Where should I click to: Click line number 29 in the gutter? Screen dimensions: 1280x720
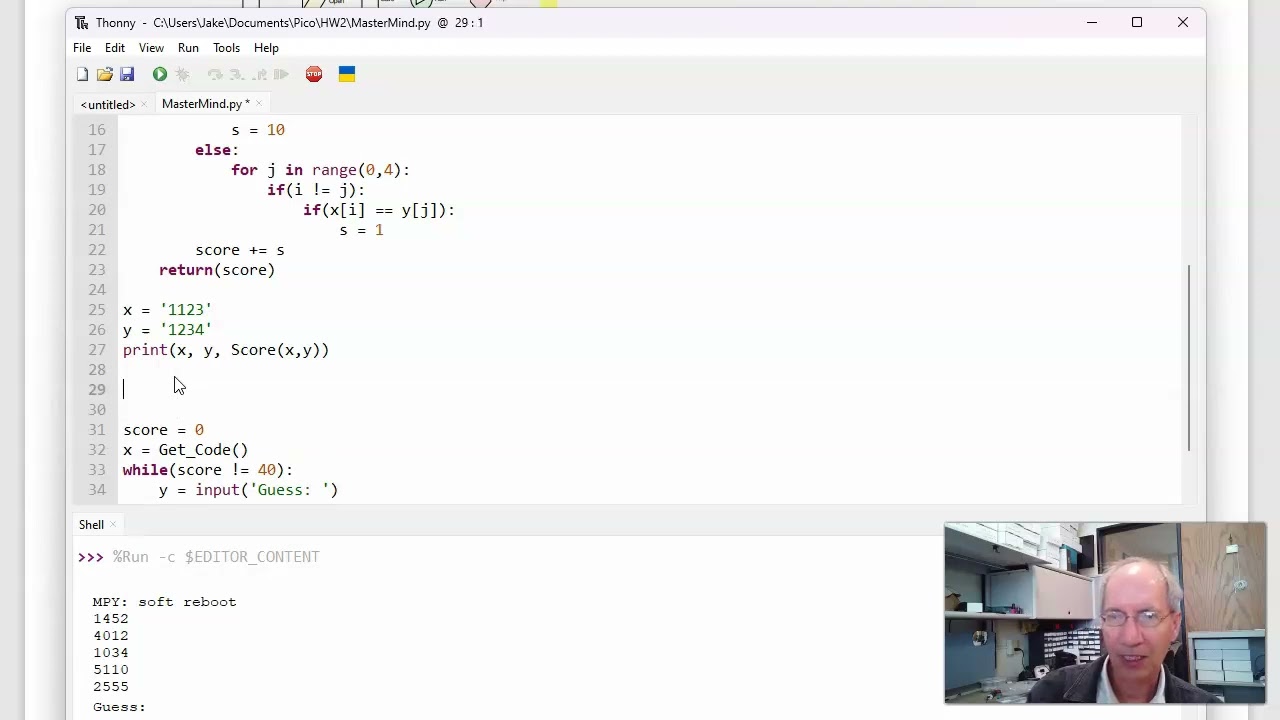click(x=97, y=390)
